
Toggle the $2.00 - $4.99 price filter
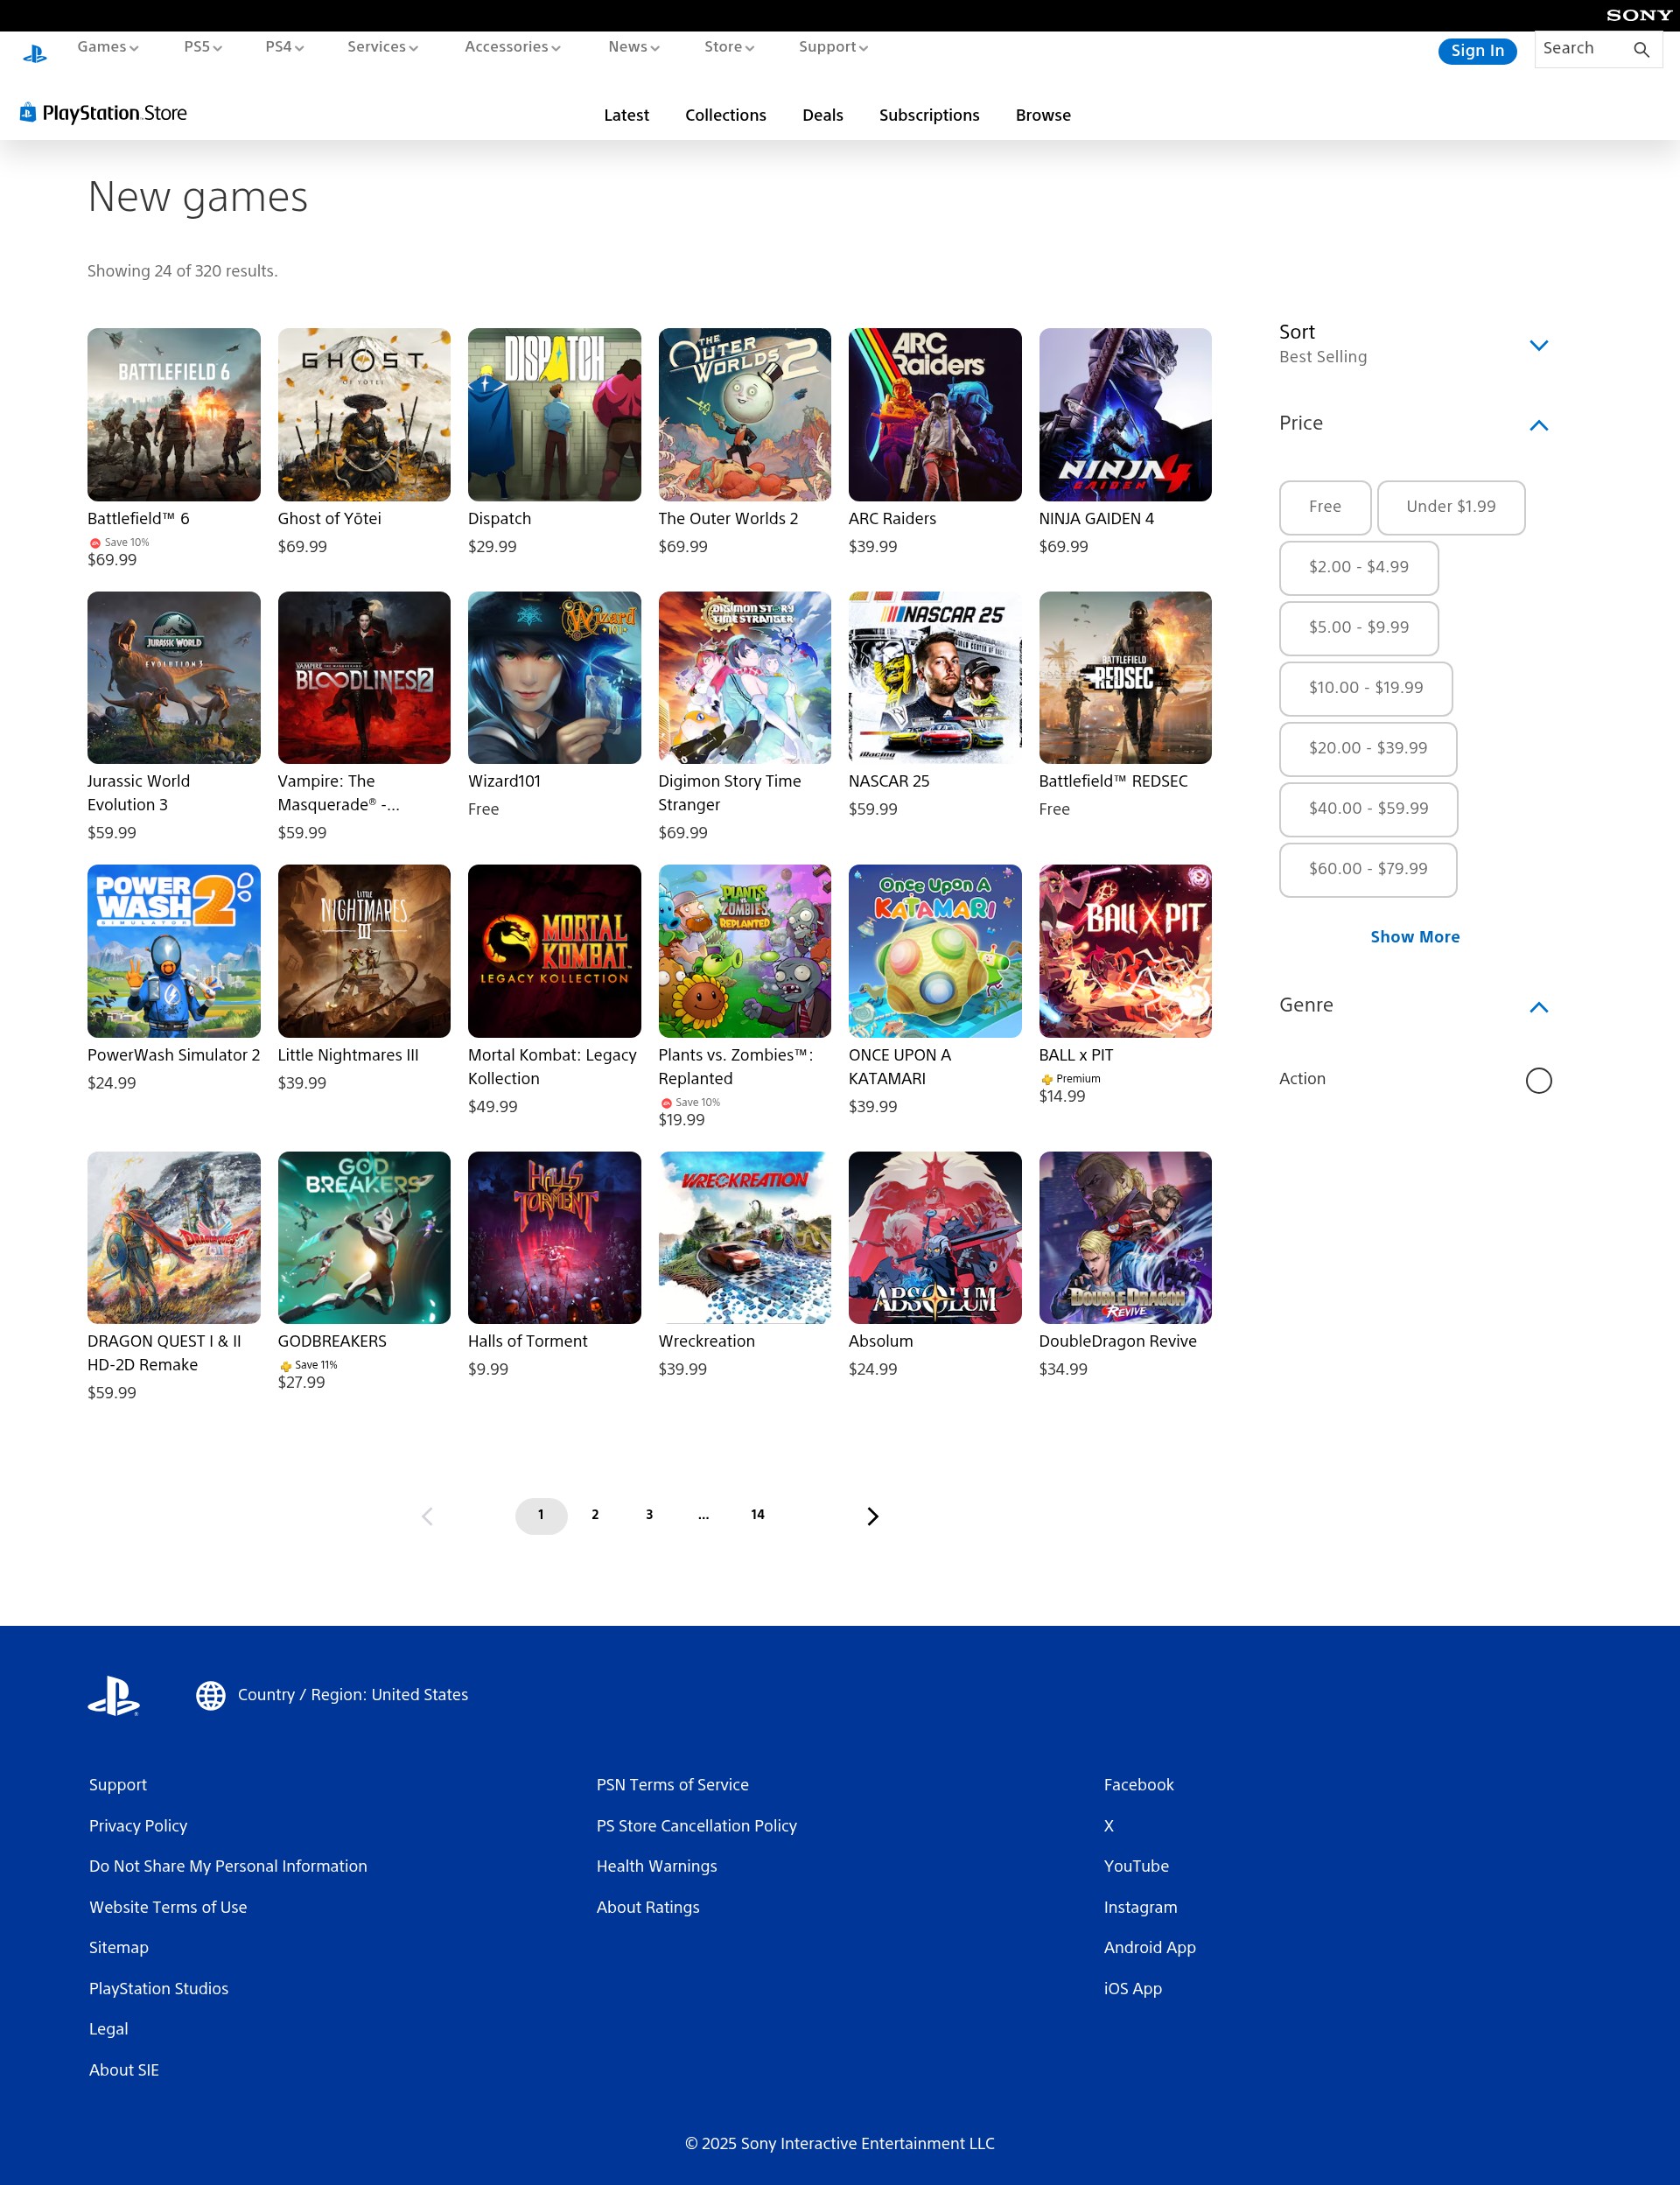(1359, 568)
